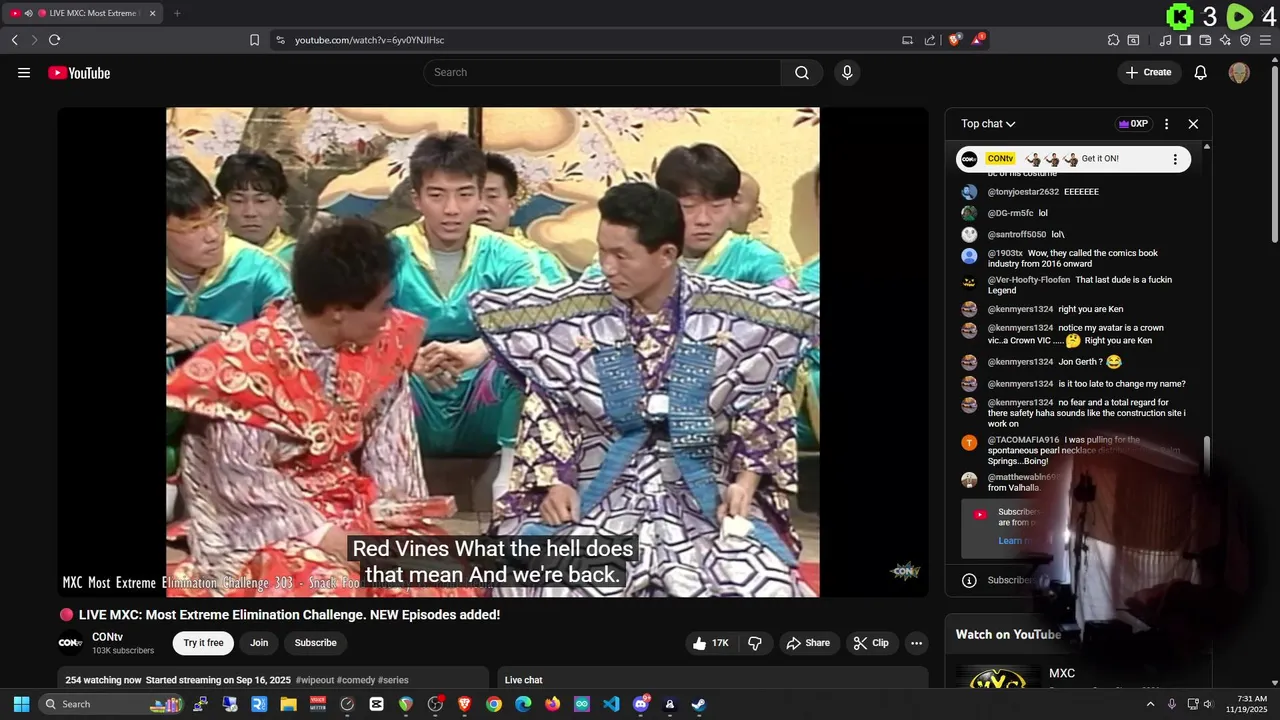Image resolution: width=1280 pixels, height=720 pixels.
Task: Open Brave Shields from the address bar
Action: click(955, 40)
